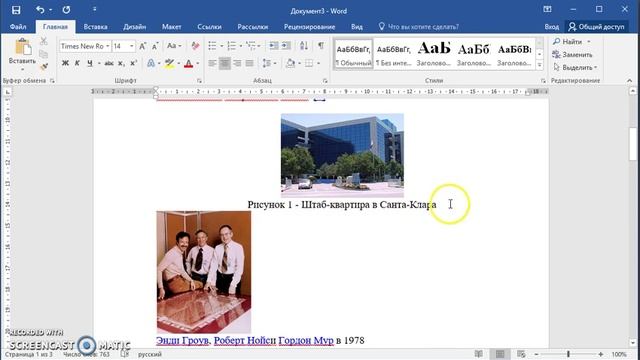Toggle superscript x² formatting
Image resolution: width=640 pixels, height=360 pixels.
[133, 63]
